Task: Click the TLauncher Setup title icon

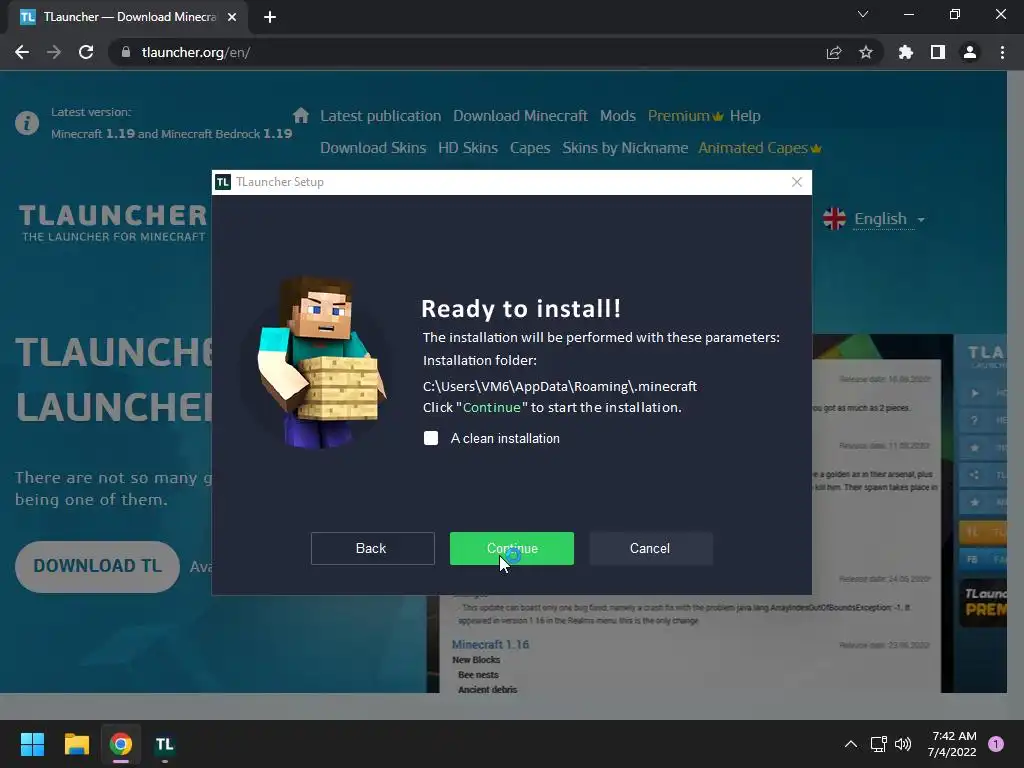Action: pos(223,182)
